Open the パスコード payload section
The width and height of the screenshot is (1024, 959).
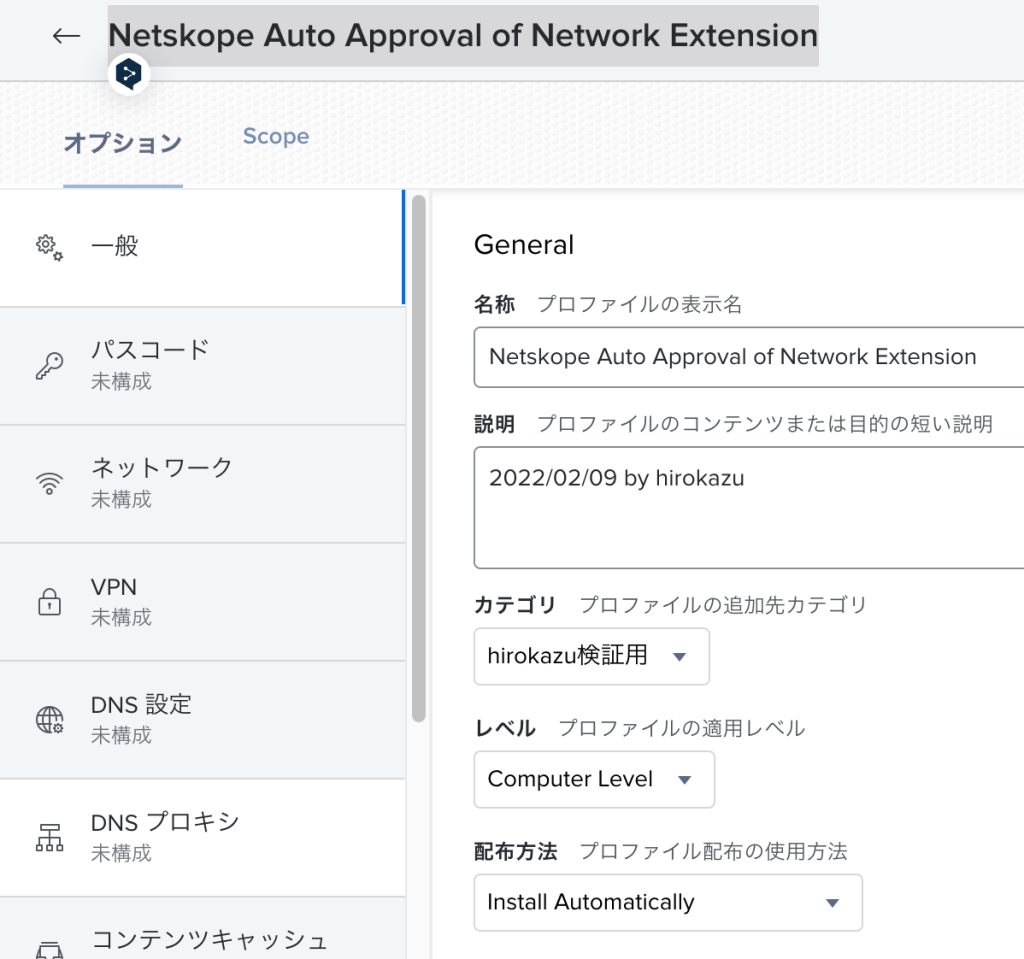pos(202,366)
